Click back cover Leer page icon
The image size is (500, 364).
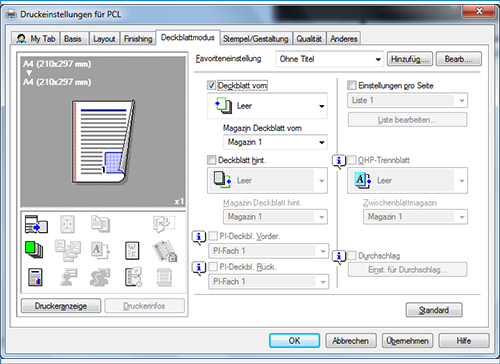223,180
